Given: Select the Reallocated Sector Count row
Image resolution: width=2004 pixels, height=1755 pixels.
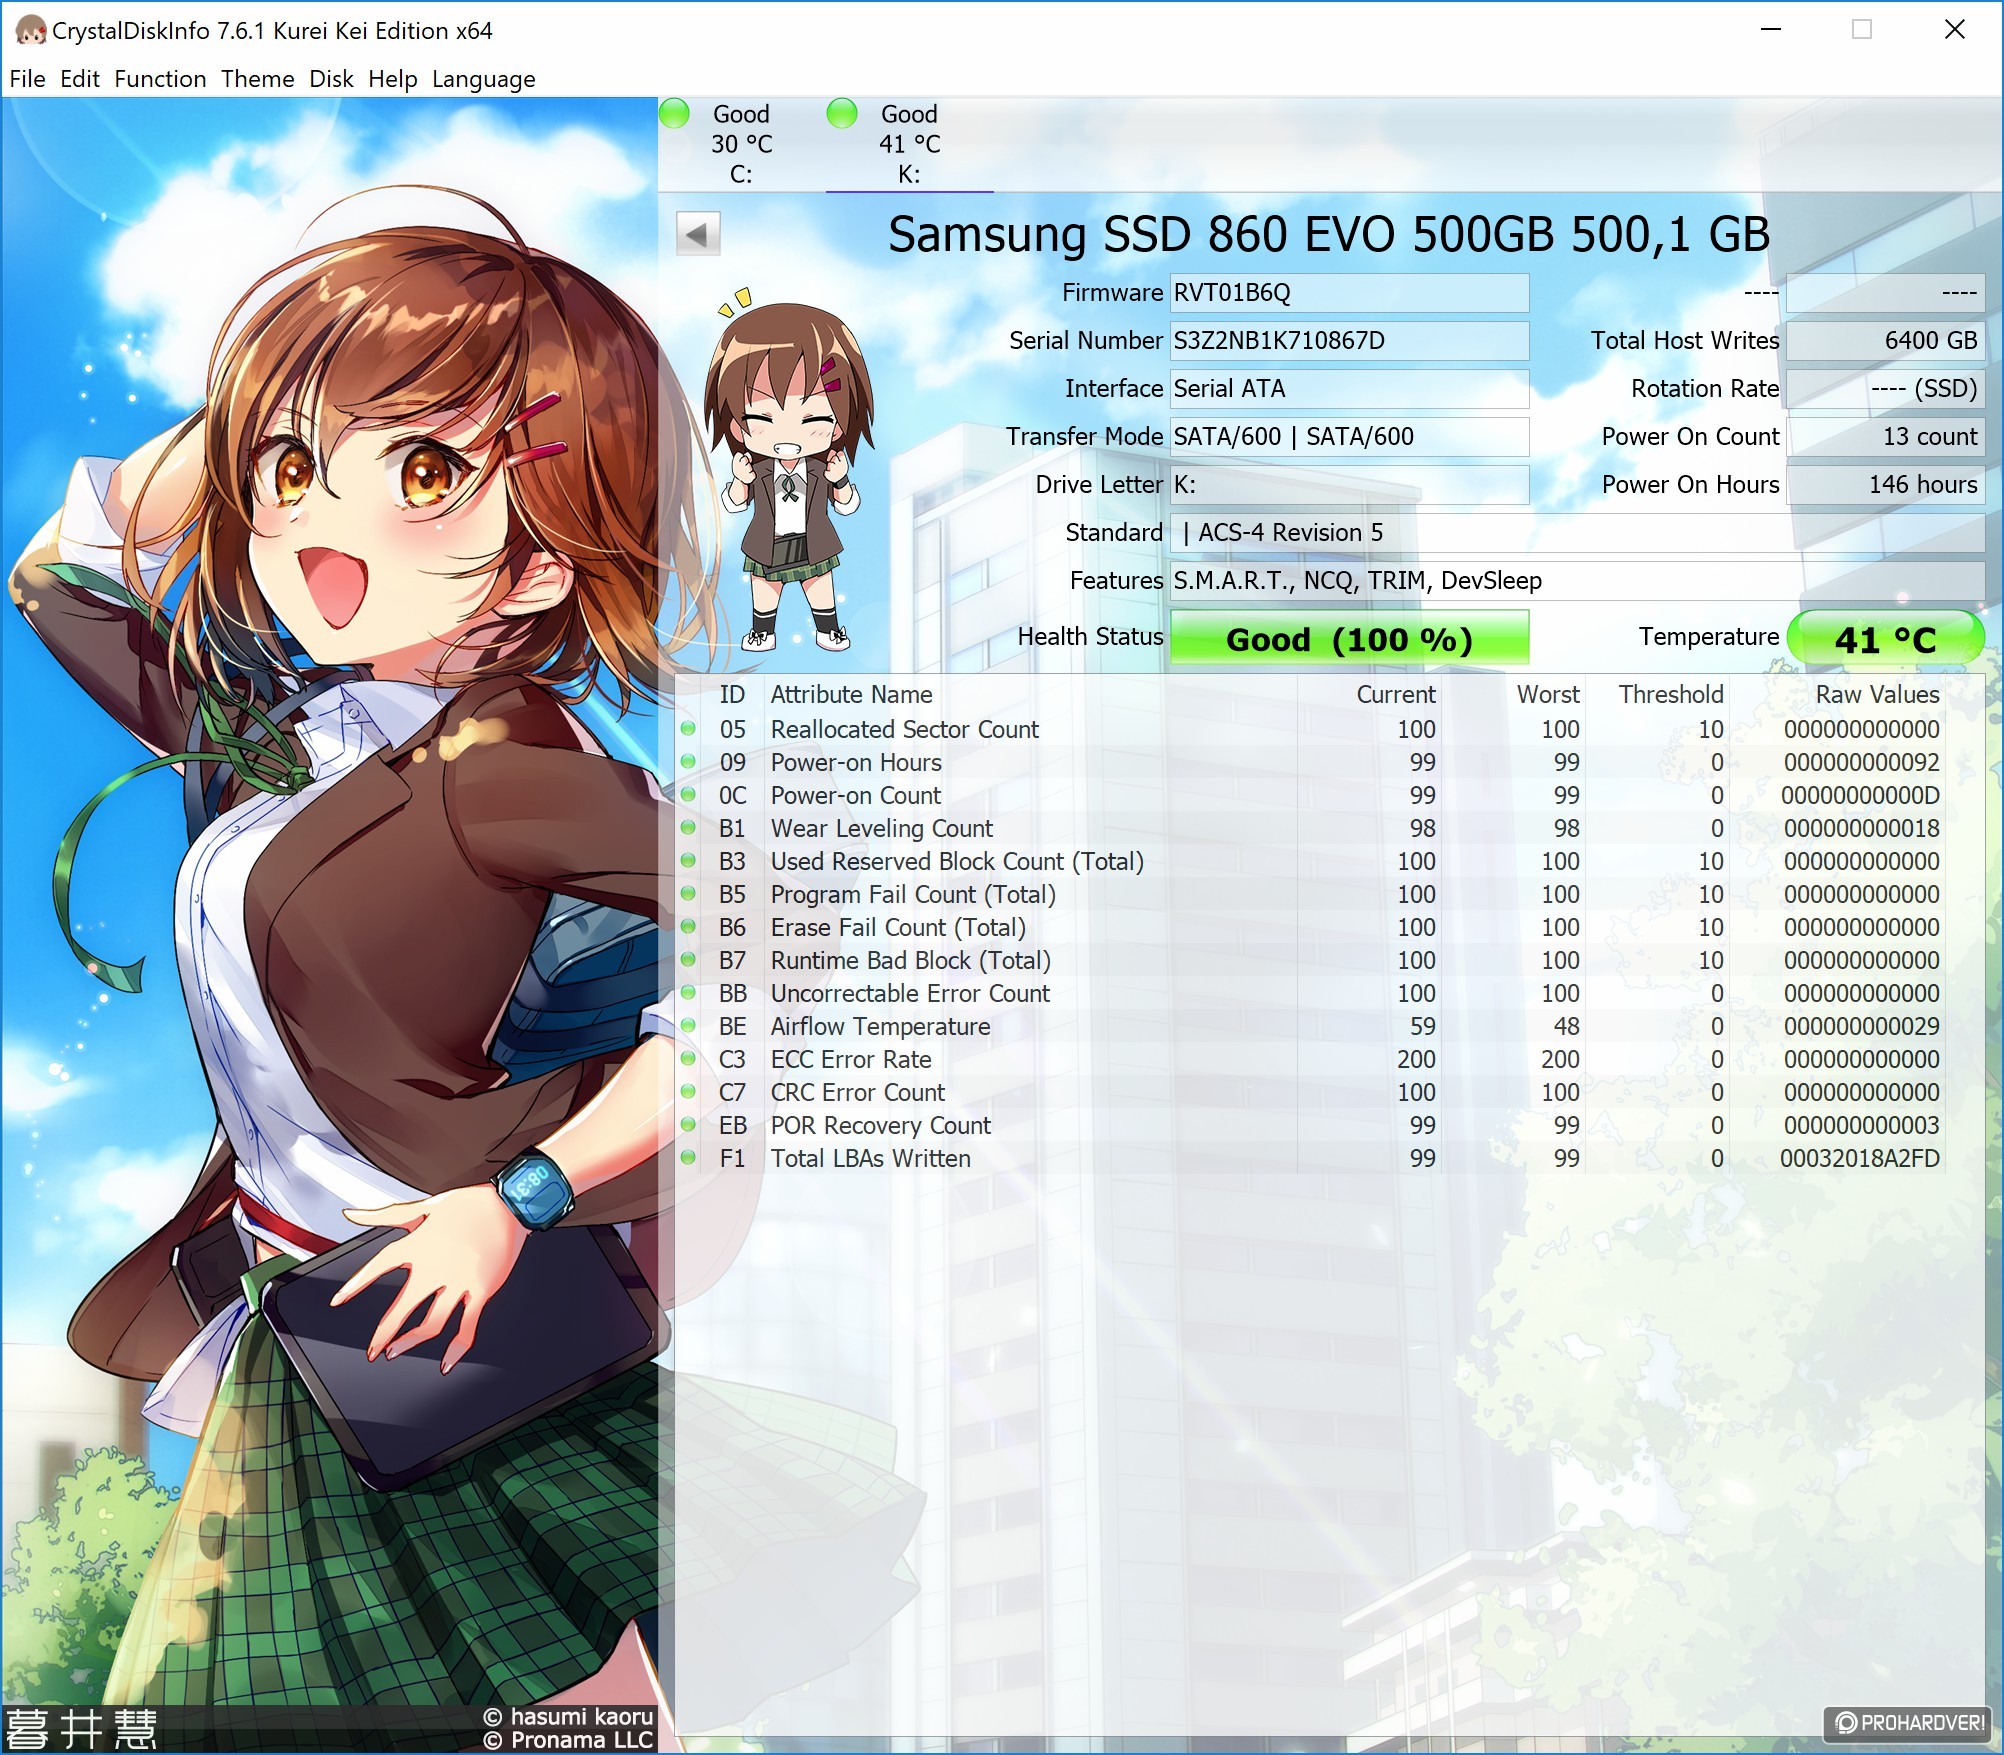Looking at the screenshot, I should click(1310, 730).
